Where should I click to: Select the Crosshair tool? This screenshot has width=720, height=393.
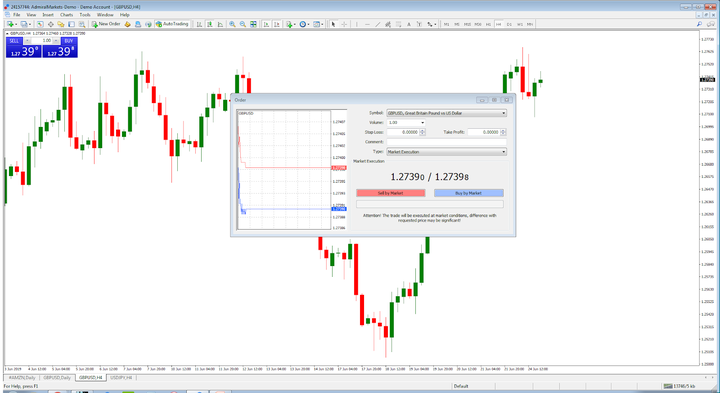tap(344, 24)
